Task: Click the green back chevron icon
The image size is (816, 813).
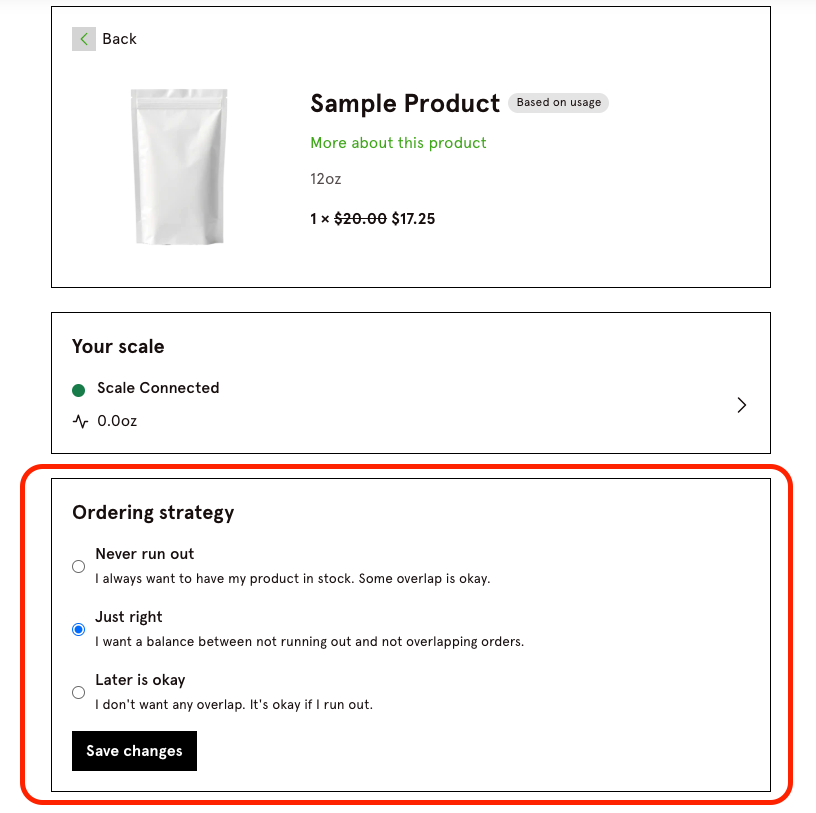Action: pos(84,39)
